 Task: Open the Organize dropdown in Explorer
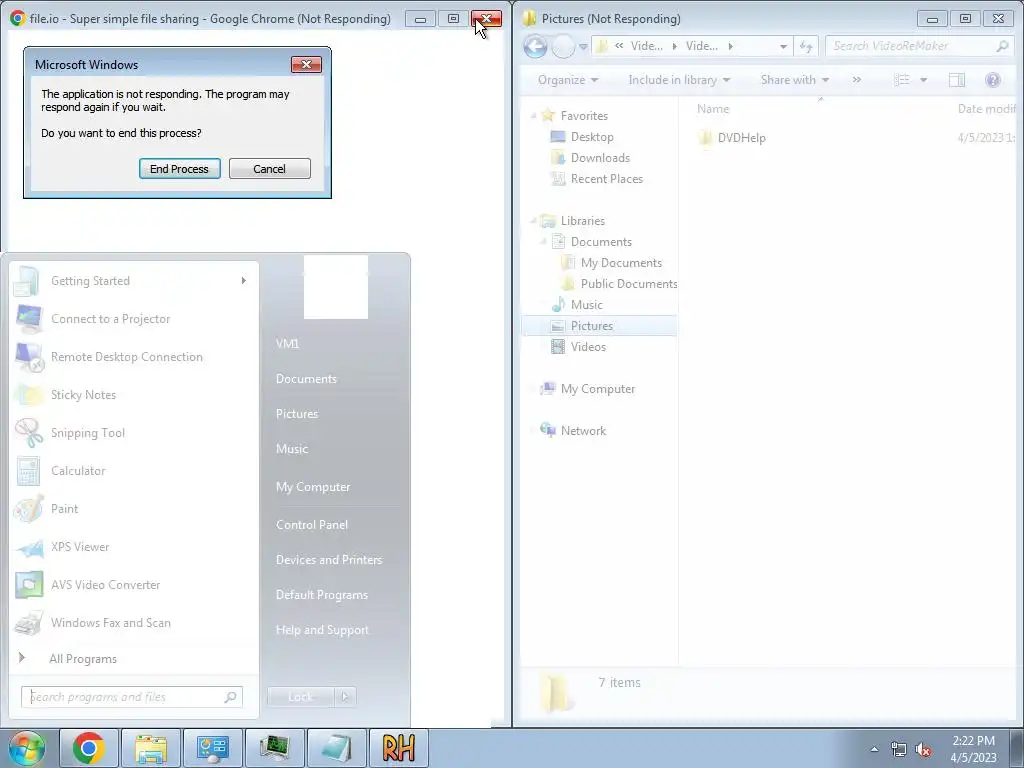[568, 80]
